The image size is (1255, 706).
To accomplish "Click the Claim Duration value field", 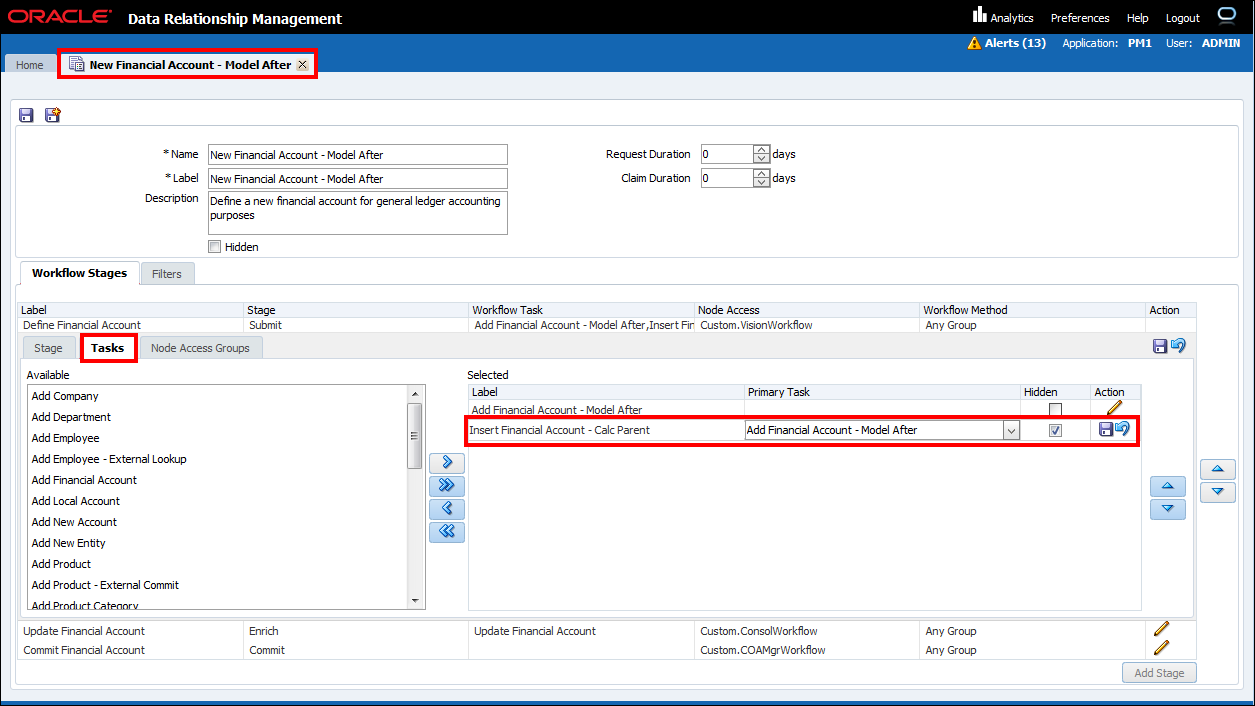I will pyautogui.click(x=727, y=178).
